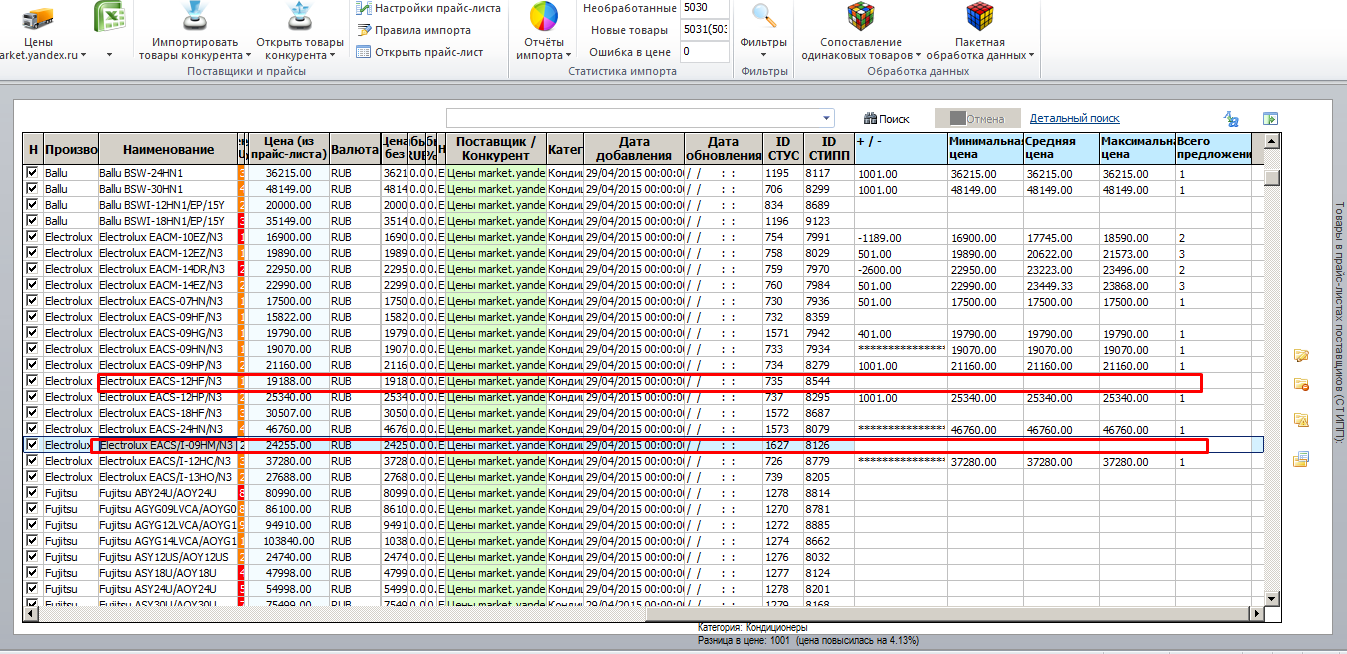
Task: Click the Валюта column header
Action: click(355, 149)
